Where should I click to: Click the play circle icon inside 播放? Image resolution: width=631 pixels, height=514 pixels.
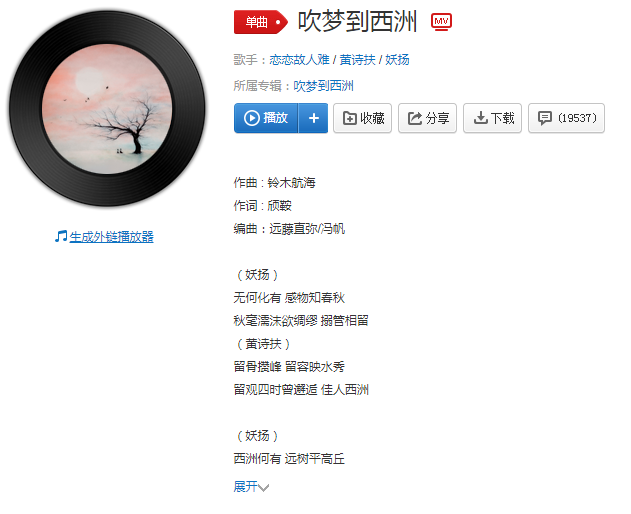252,118
